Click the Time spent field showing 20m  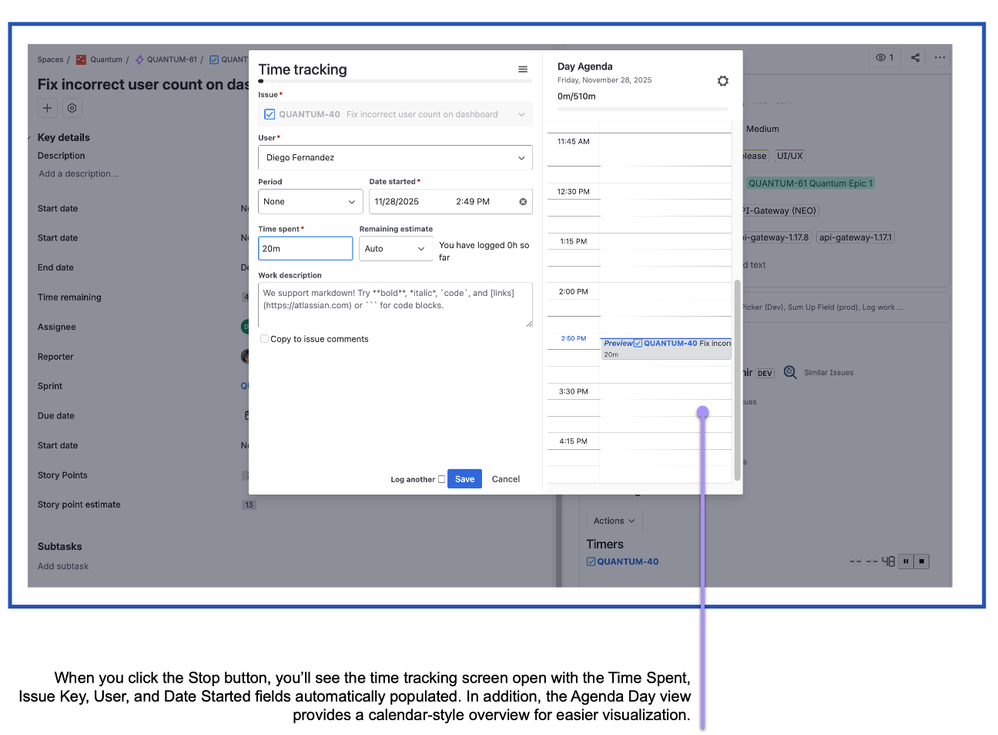click(x=306, y=249)
